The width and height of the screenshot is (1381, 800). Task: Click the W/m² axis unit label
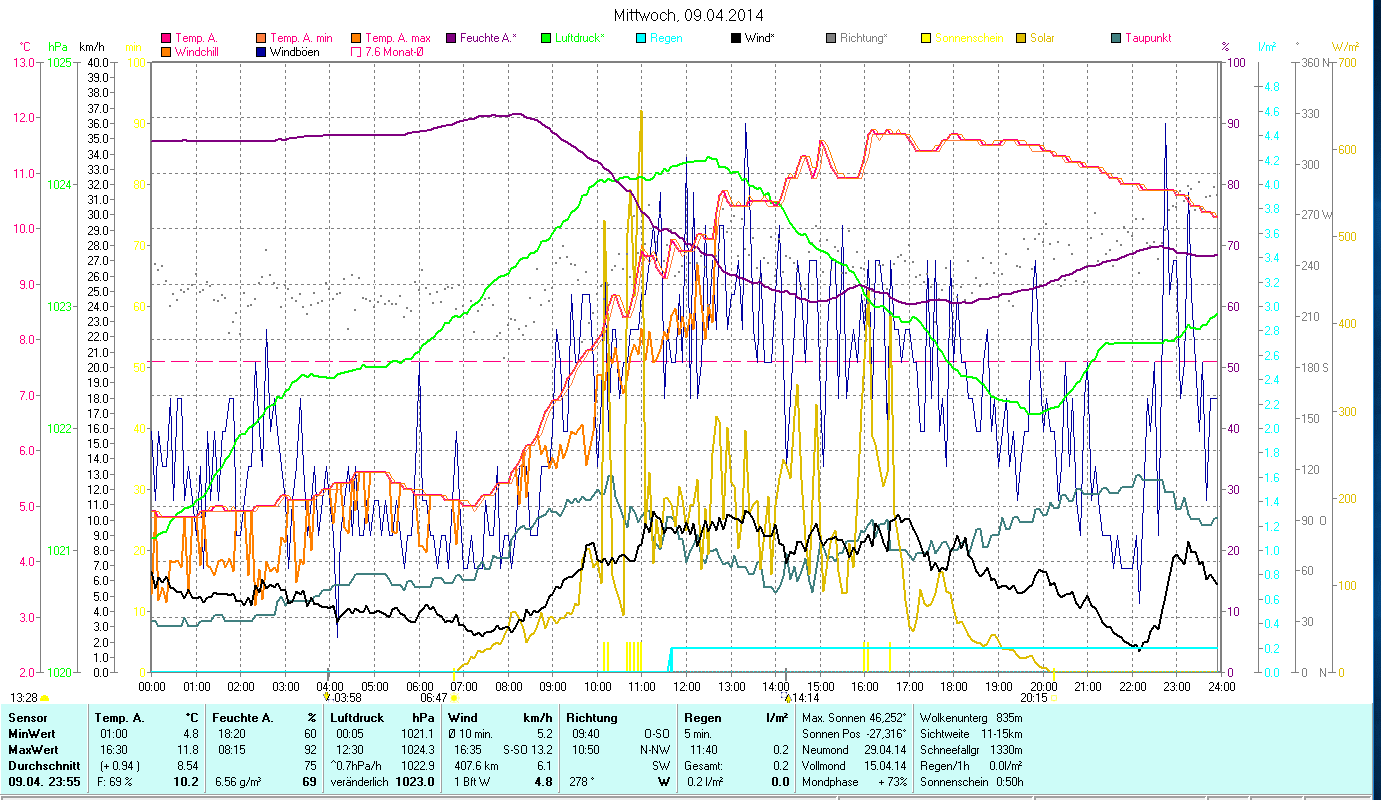pos(1346,46)
